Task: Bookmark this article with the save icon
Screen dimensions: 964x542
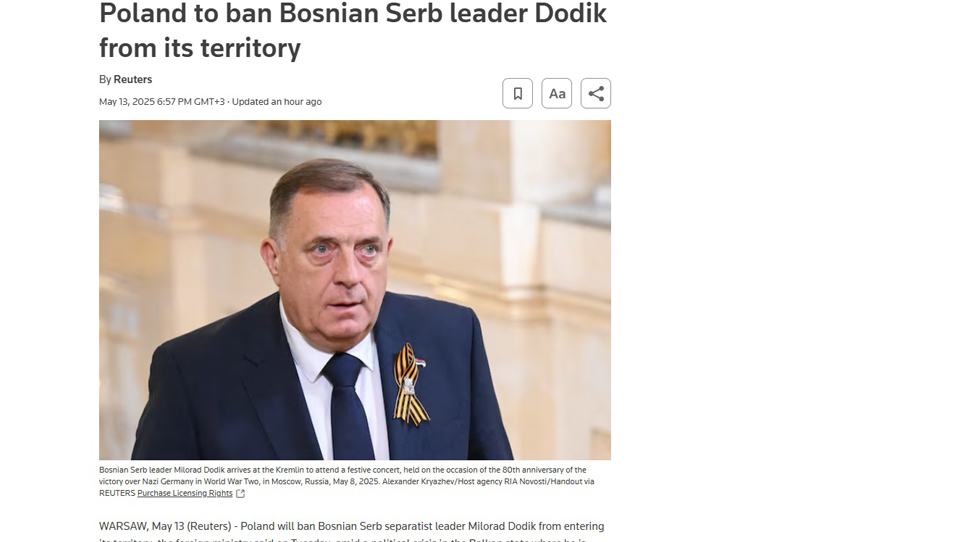Action: (x=517, y=93)
